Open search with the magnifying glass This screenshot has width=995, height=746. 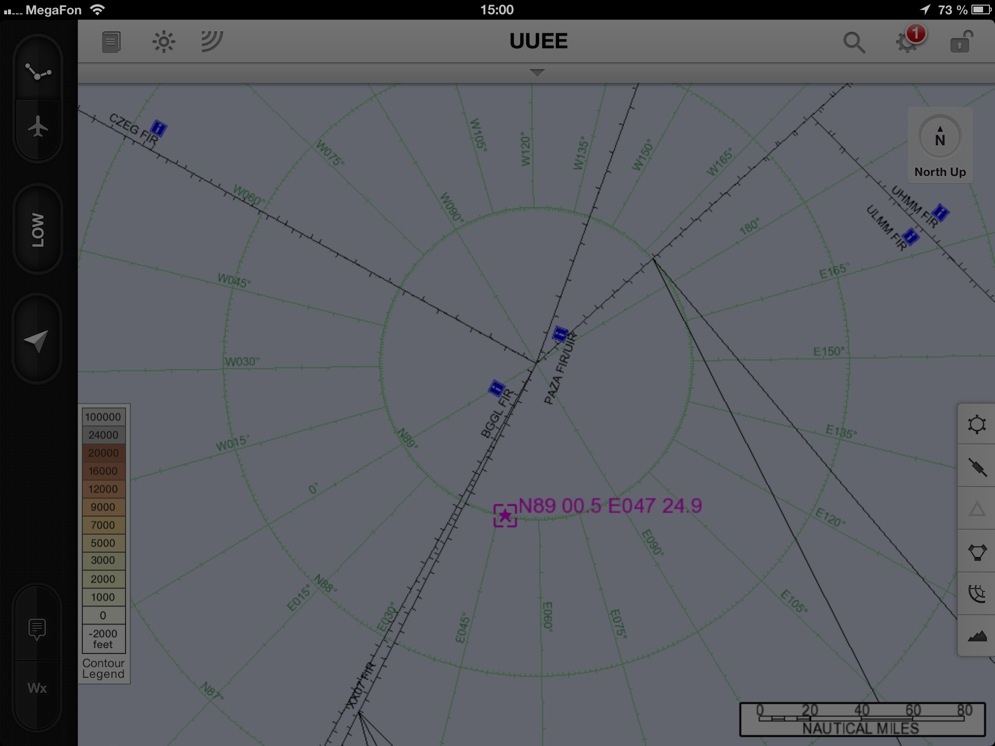point(853,42)
